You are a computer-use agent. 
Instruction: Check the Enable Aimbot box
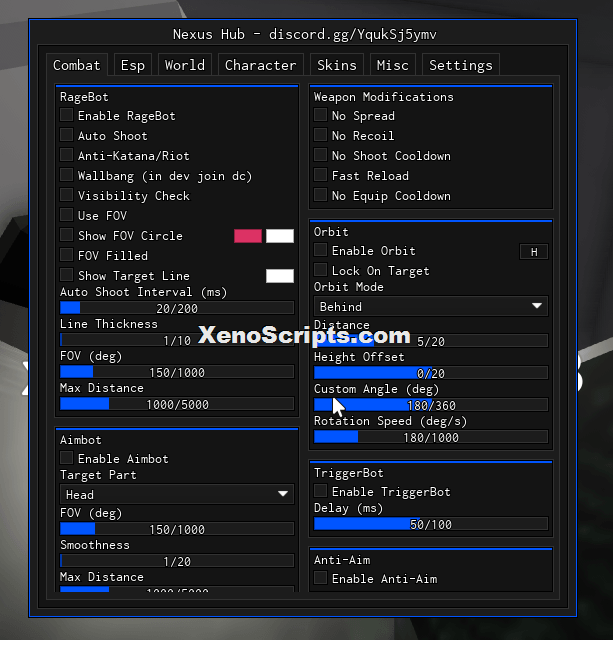tap(66, 458)
